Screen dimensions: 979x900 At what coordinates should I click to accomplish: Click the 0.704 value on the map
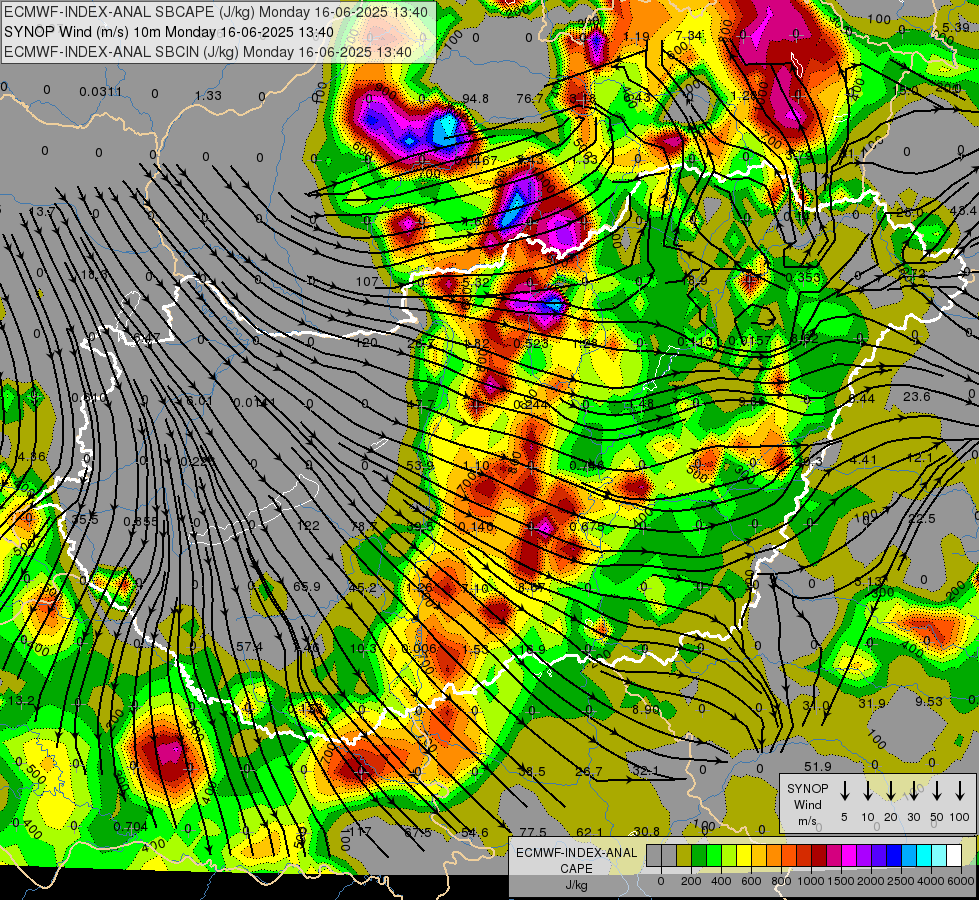point(130,827)
